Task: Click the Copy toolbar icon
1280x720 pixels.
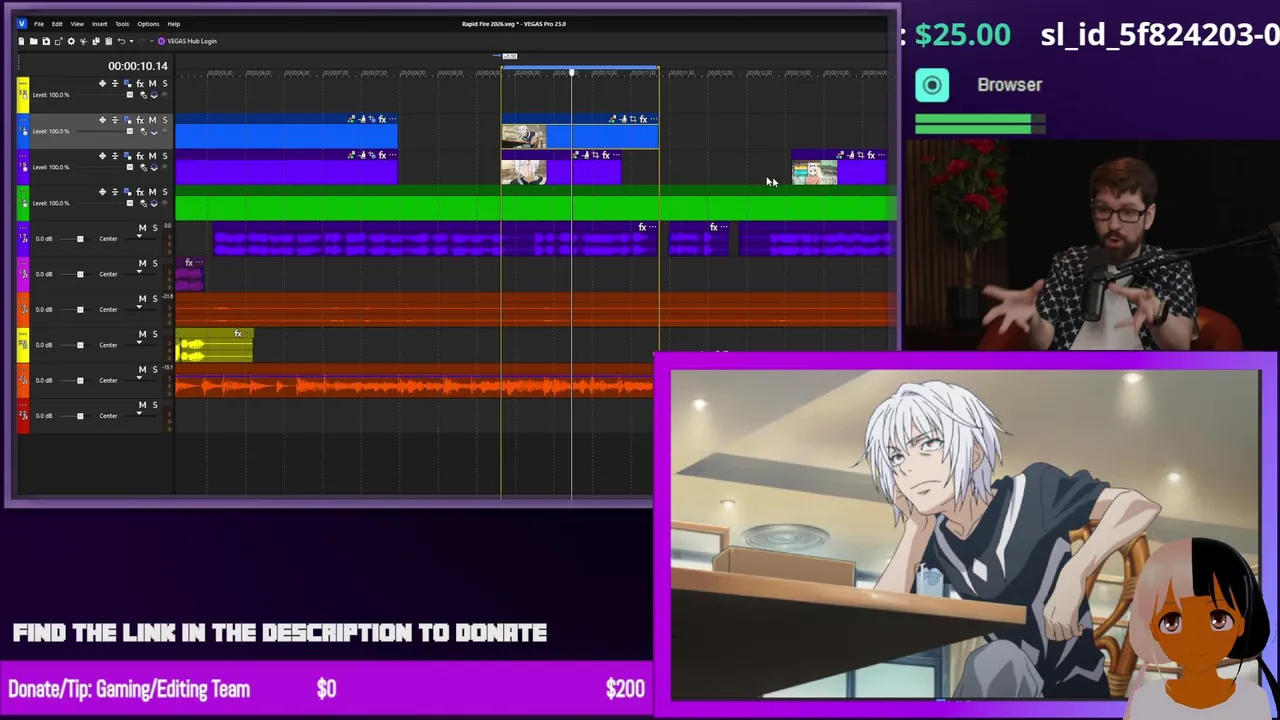Action: pyautogui.click(x=96, y=41)
